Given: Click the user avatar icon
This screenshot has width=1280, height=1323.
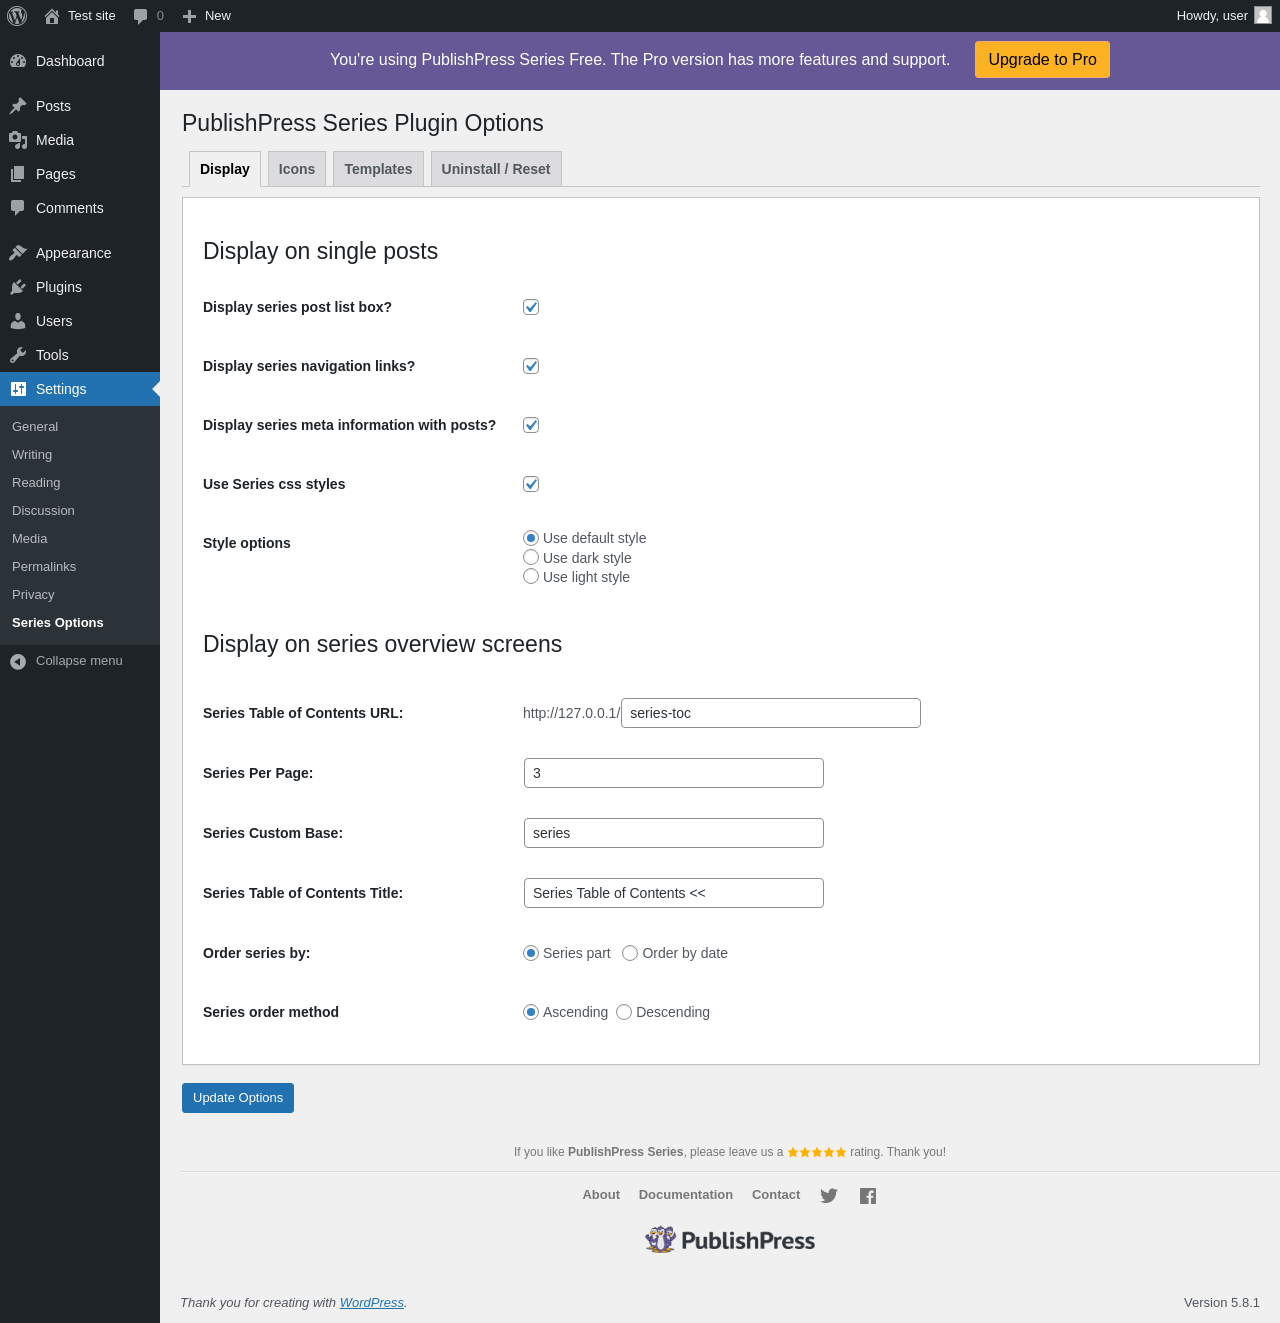Looking at the screenshot, I should click(1263, 15).
